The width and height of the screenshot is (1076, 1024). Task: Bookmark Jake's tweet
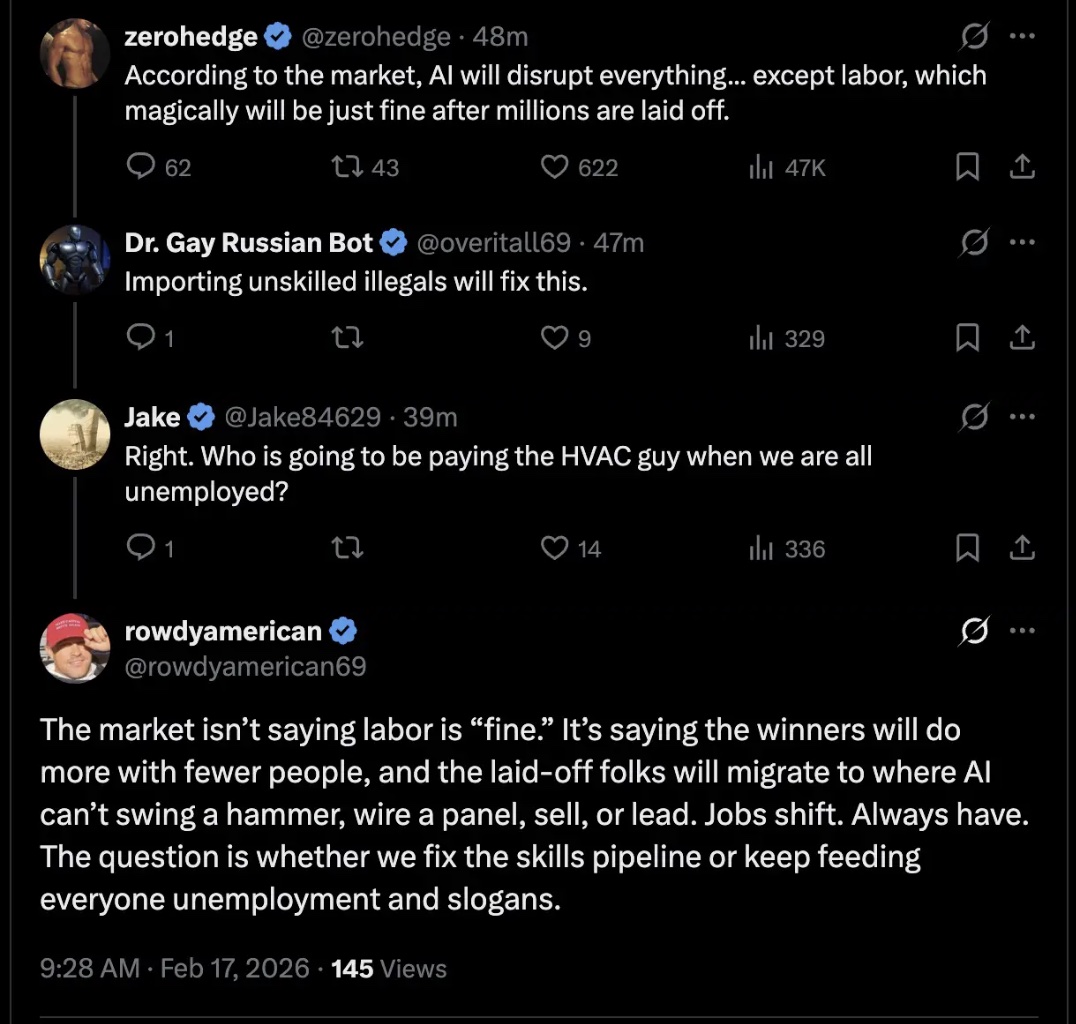(967, 548)
